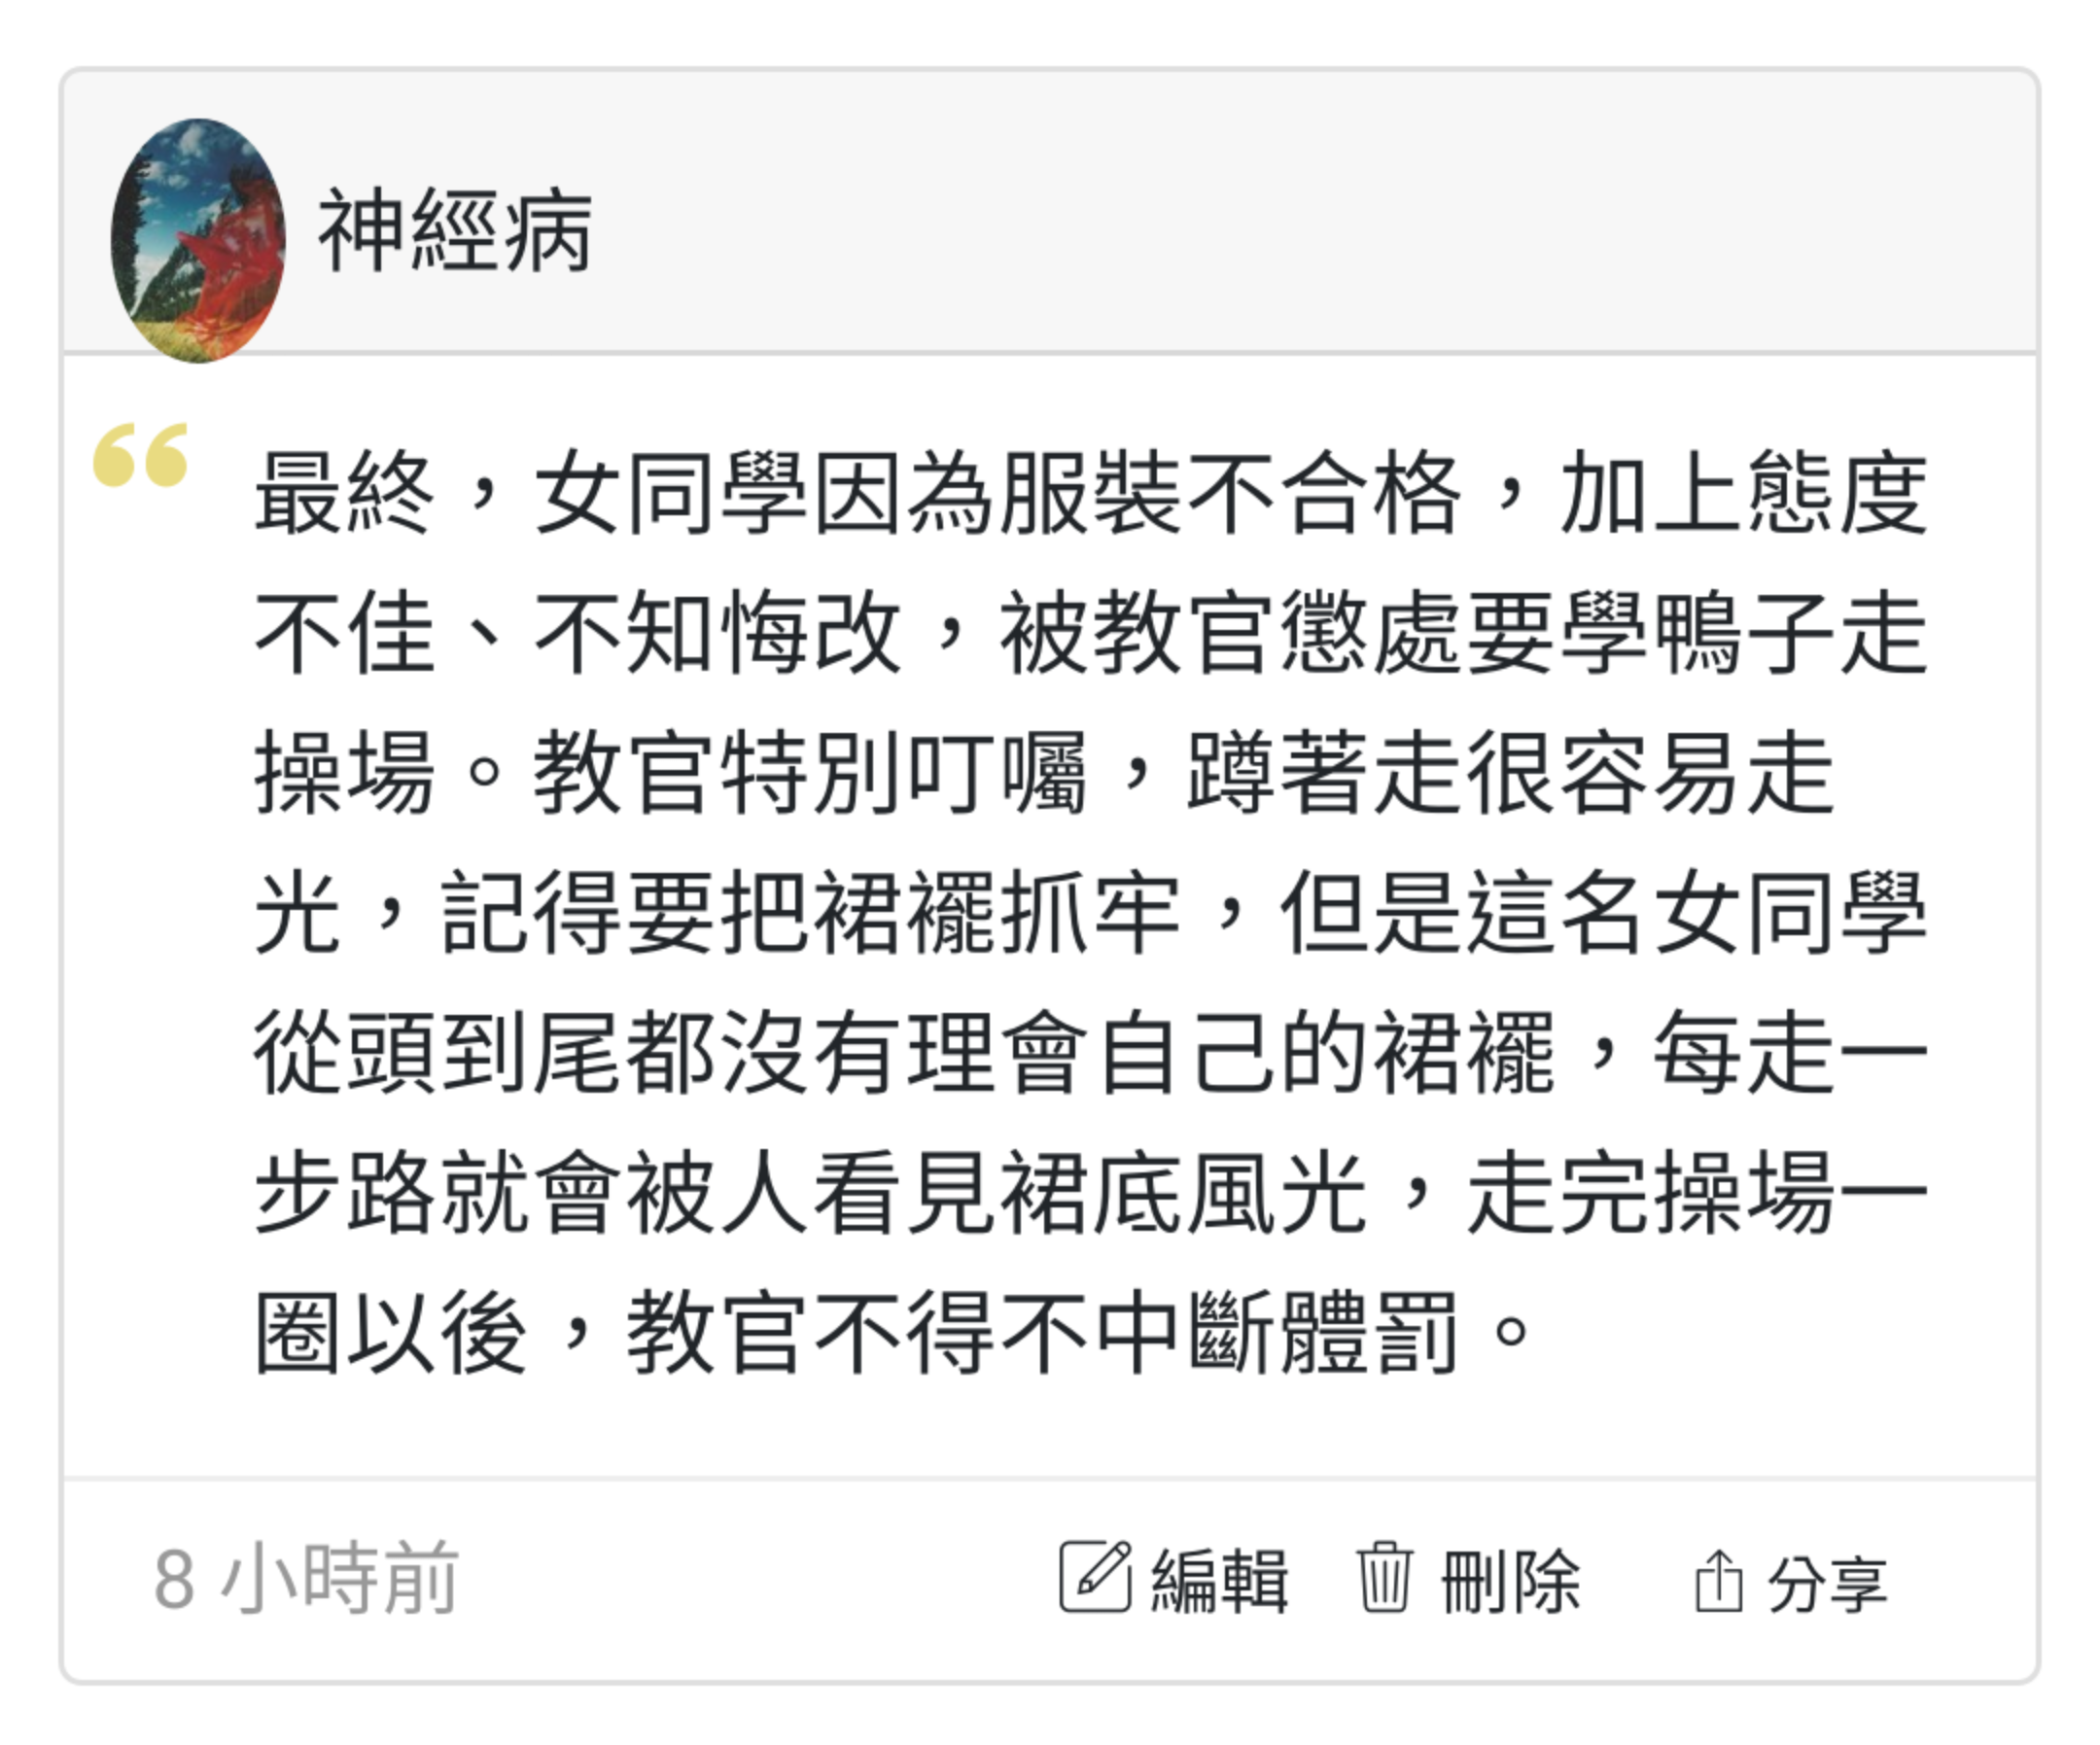Open the oval profile avatar picture

coord(198,240)
